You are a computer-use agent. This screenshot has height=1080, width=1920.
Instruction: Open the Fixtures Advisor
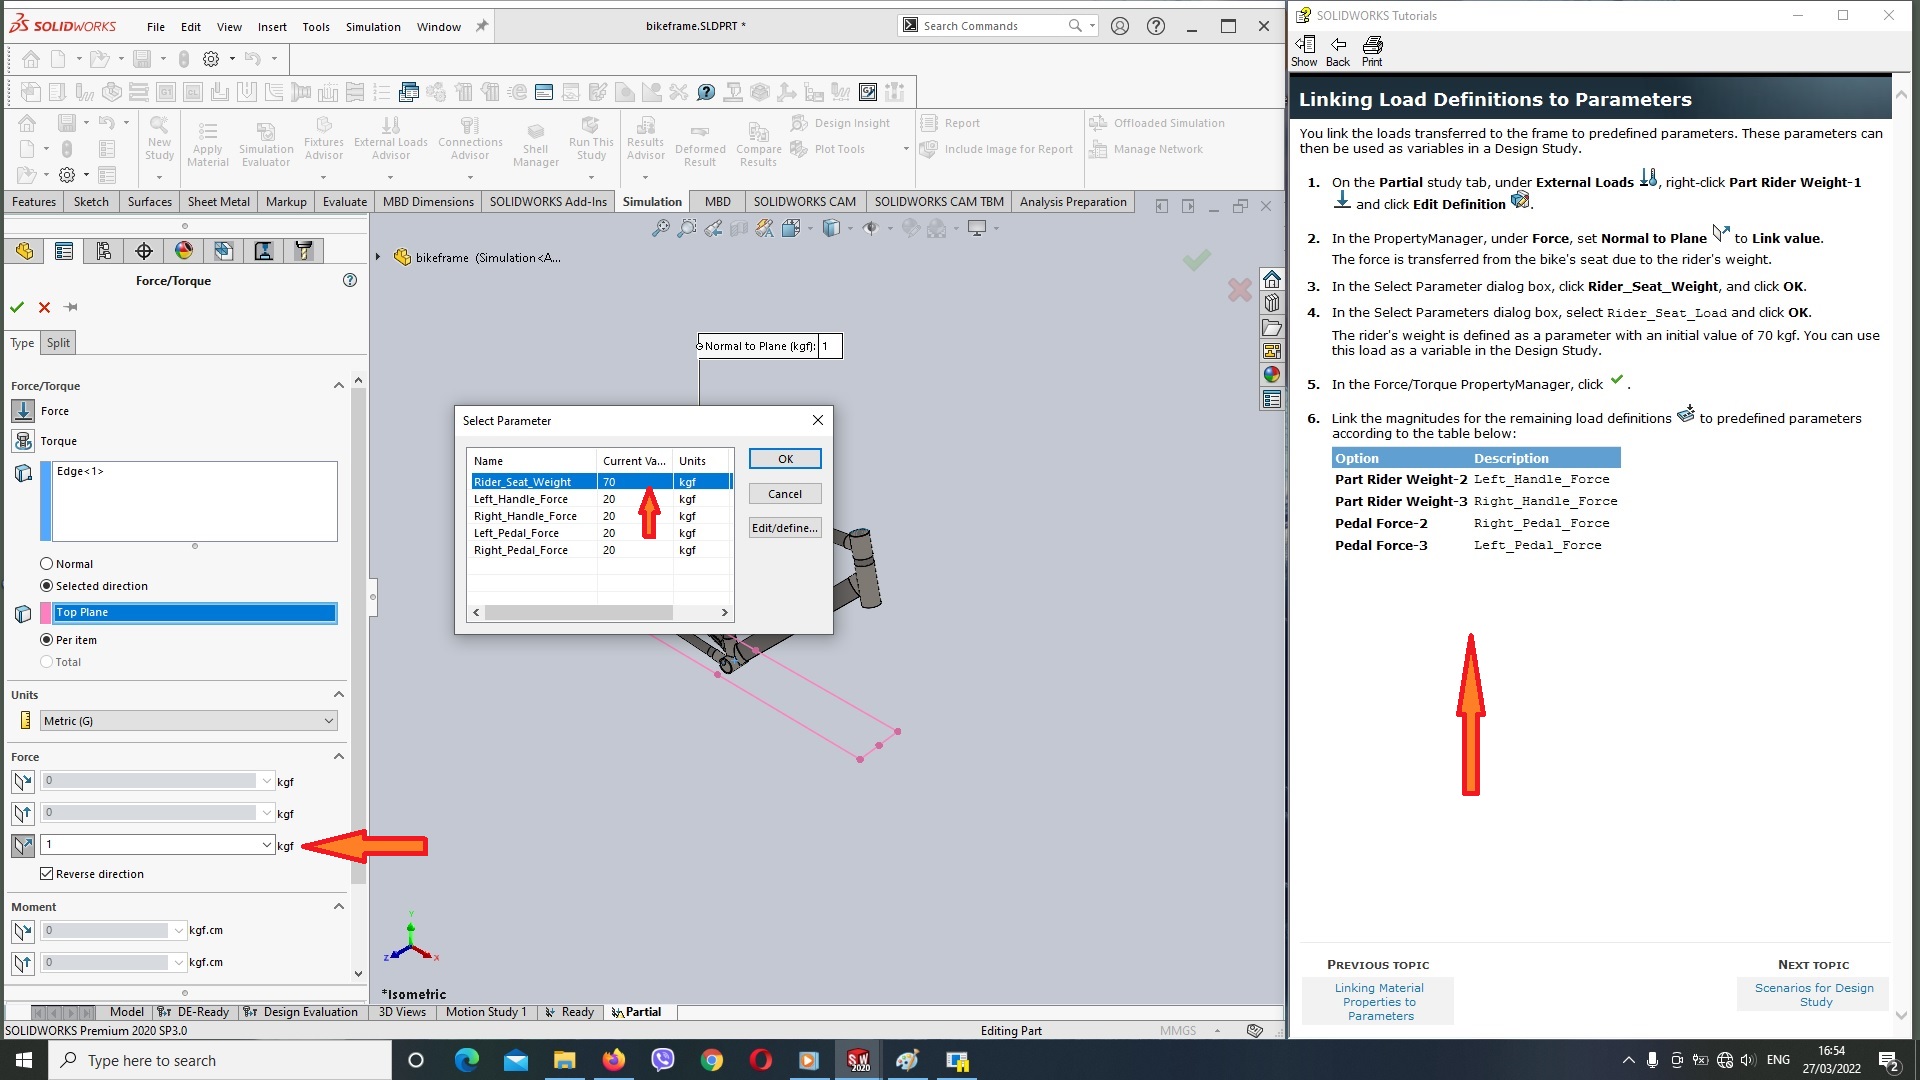pyautogui.click(x=324, y=137)
